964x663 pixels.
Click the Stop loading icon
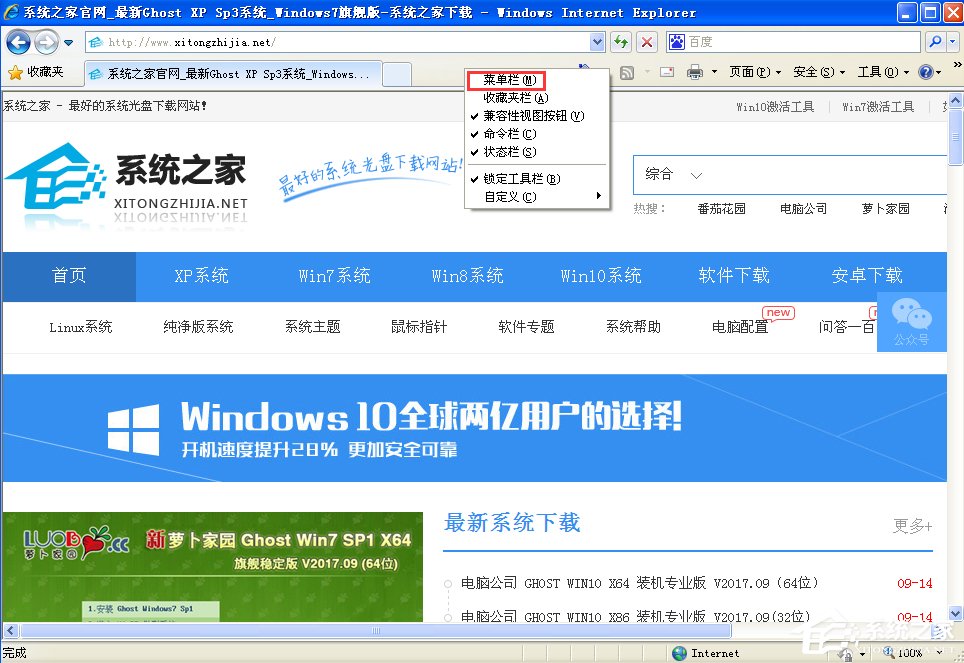pos(645,43)
